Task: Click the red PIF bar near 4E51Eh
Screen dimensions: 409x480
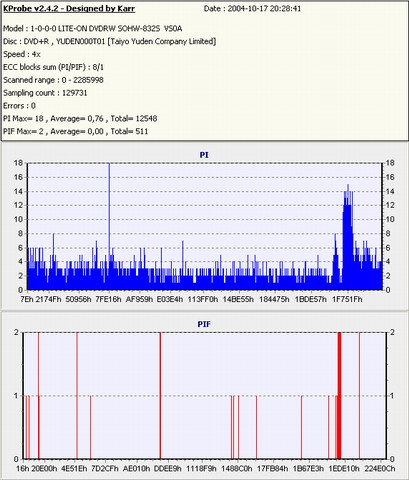Action: pyautogui.click(x=77, y=396)
